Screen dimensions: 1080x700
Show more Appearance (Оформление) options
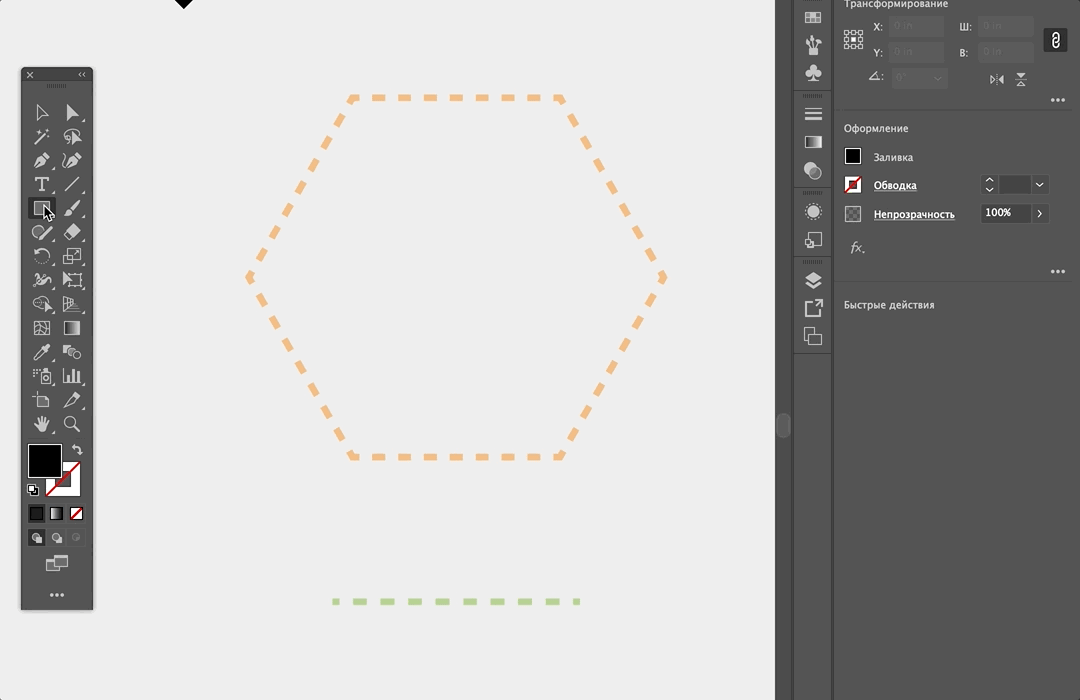pos(1058,271)
